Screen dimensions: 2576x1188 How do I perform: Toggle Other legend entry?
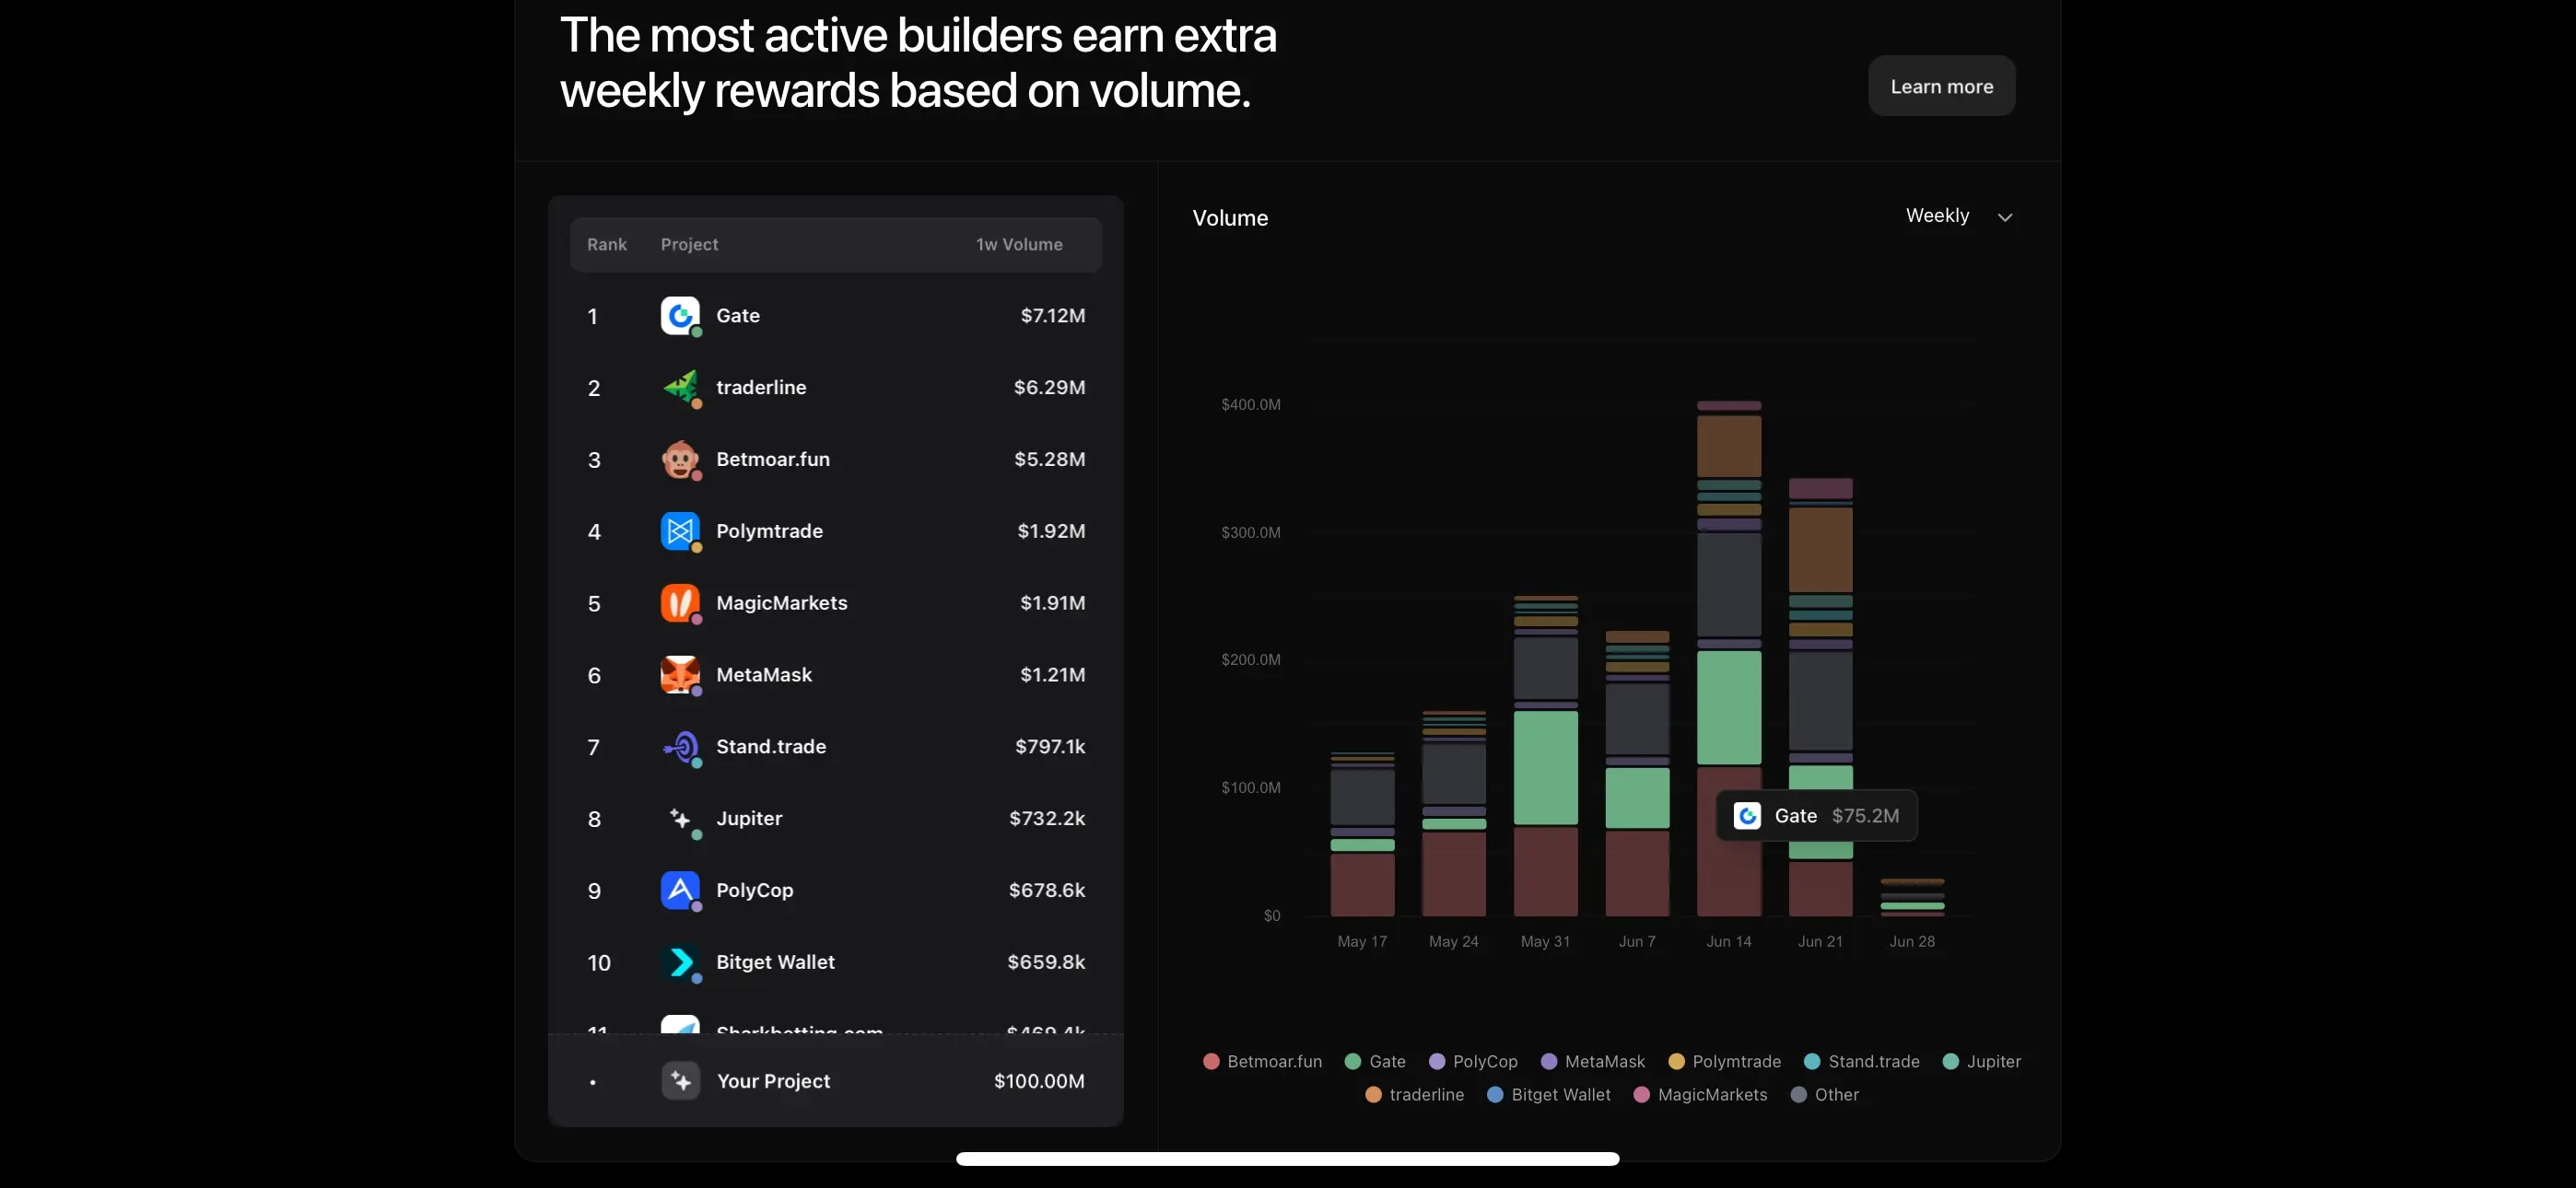tap(1824, 1094)
